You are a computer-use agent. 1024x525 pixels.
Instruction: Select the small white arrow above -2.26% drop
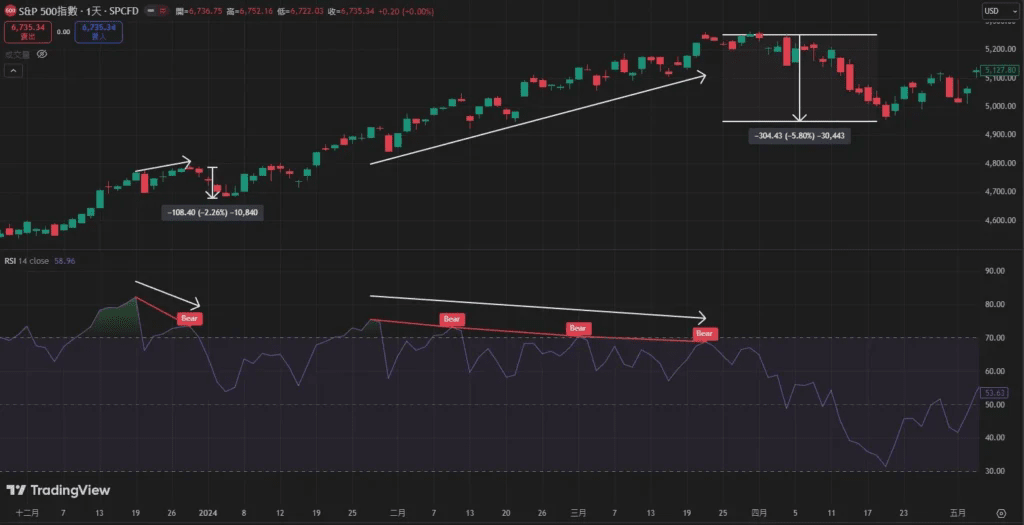point(163,164)
